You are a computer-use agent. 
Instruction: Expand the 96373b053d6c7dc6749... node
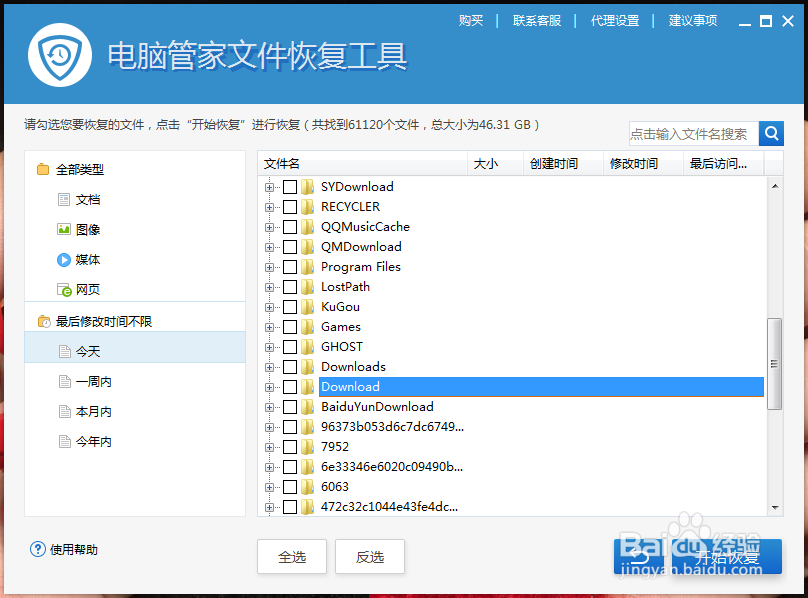coord(269,427)
